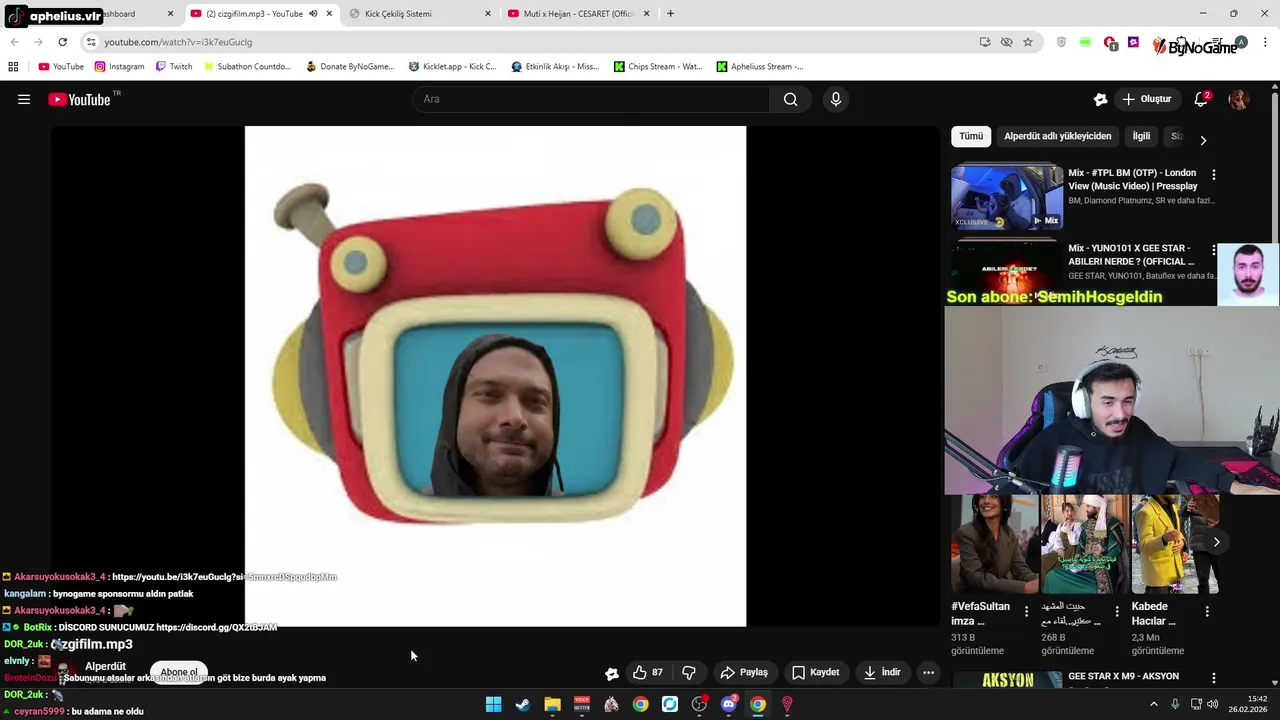The image size is (1280, 720).
Task: Bookmark this page with the star icon
Action: point(1028,42)
